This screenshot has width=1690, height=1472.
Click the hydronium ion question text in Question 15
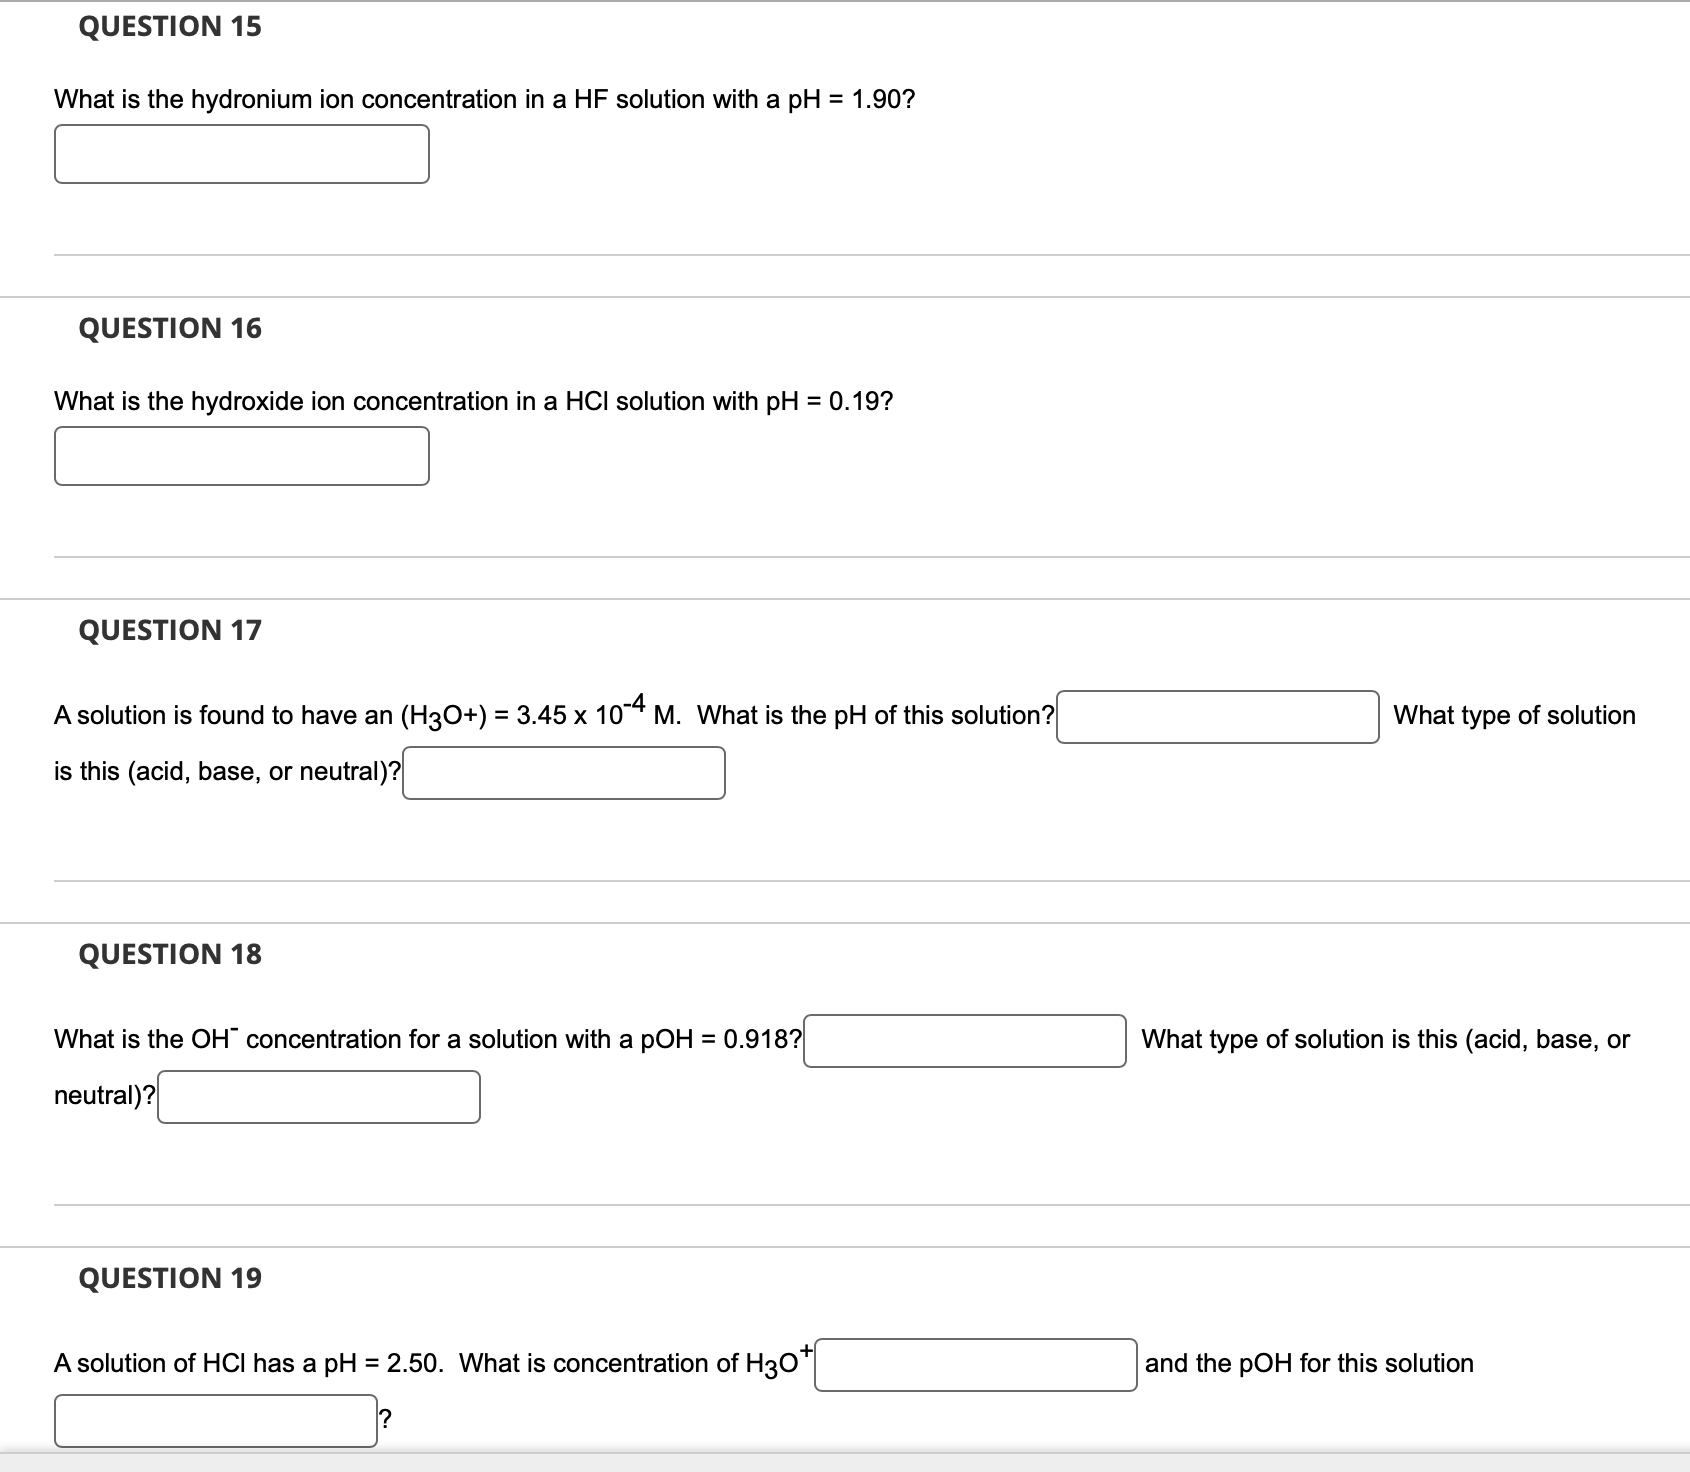[x=483, y=99]
